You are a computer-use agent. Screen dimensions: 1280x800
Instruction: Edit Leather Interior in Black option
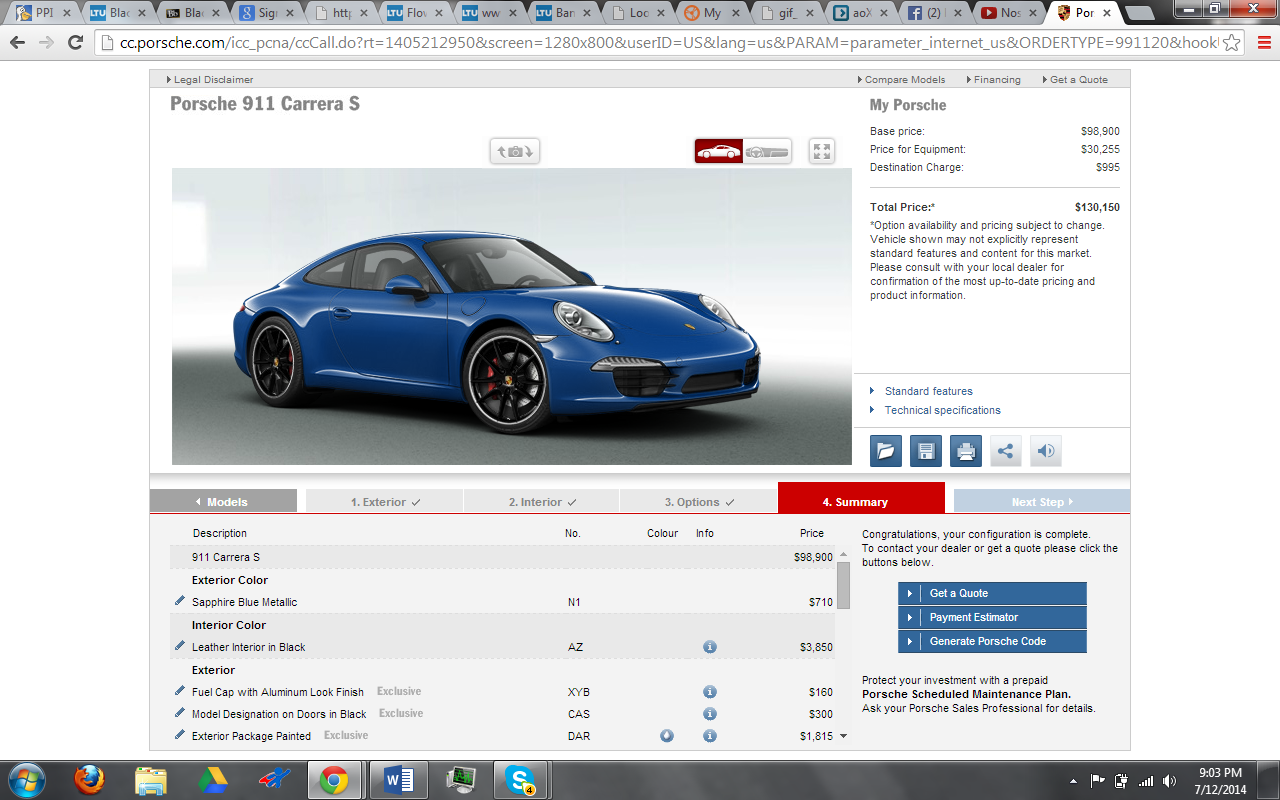(180, 646)
